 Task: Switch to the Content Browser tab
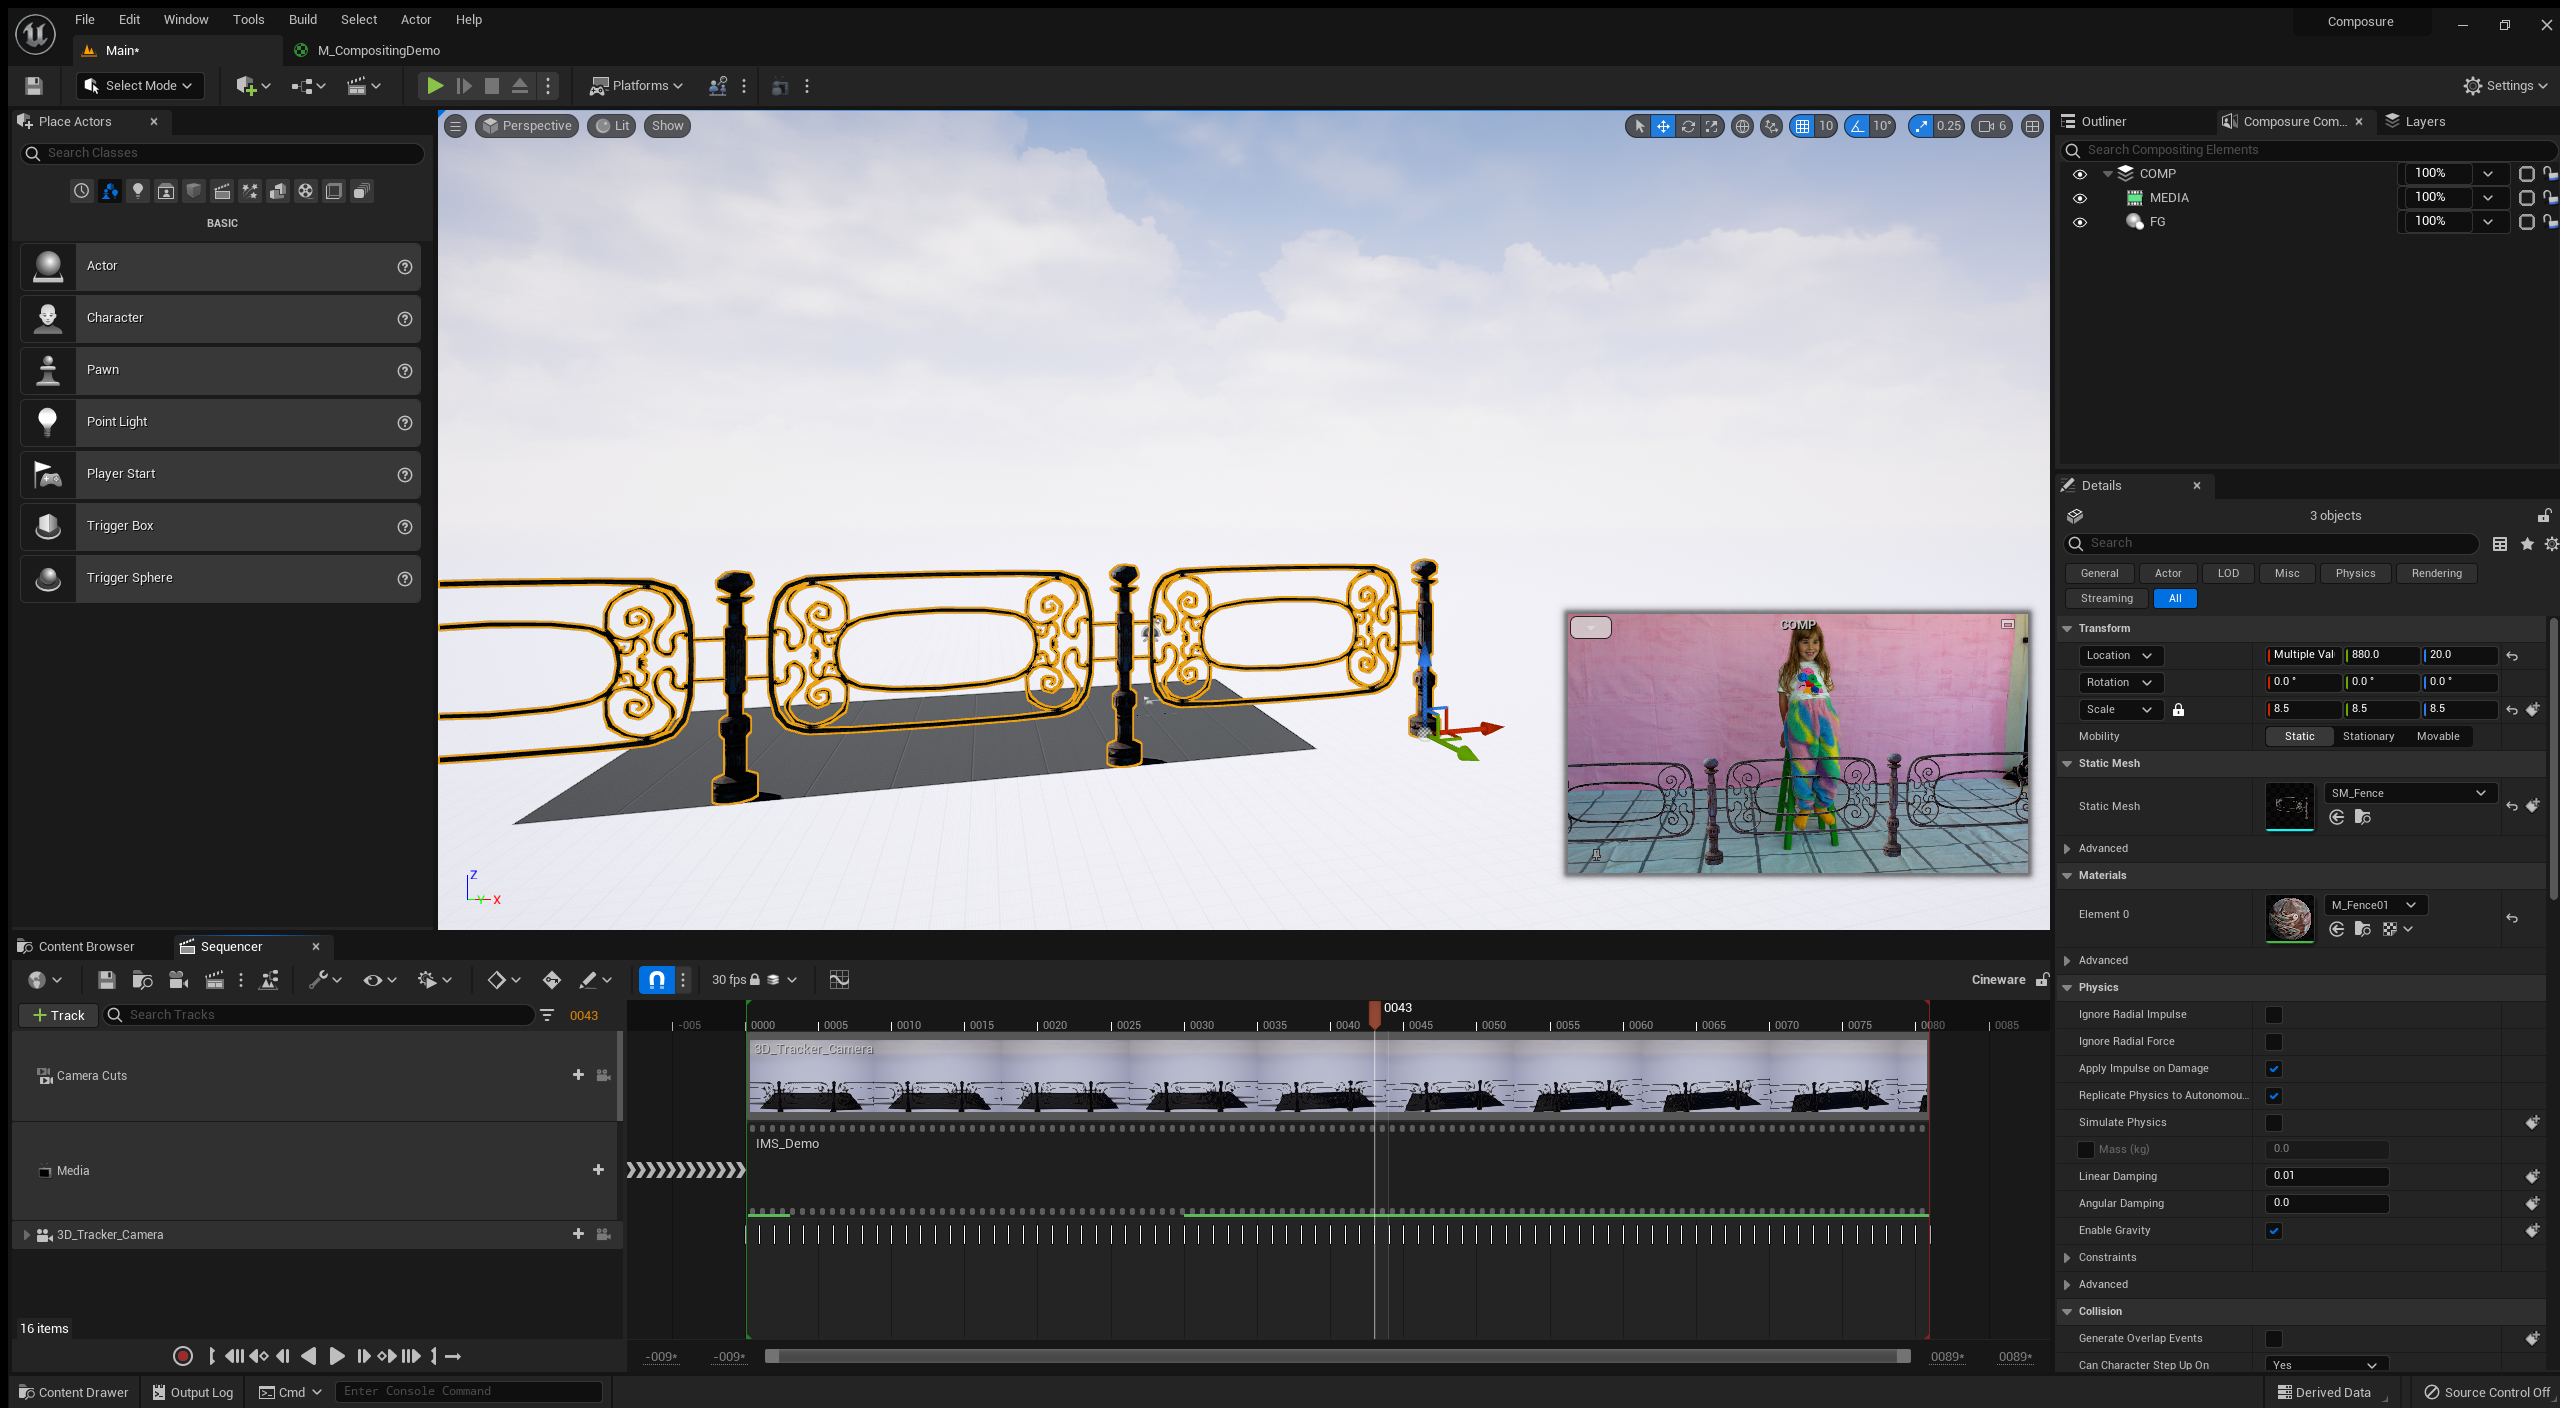pos(85,946)
